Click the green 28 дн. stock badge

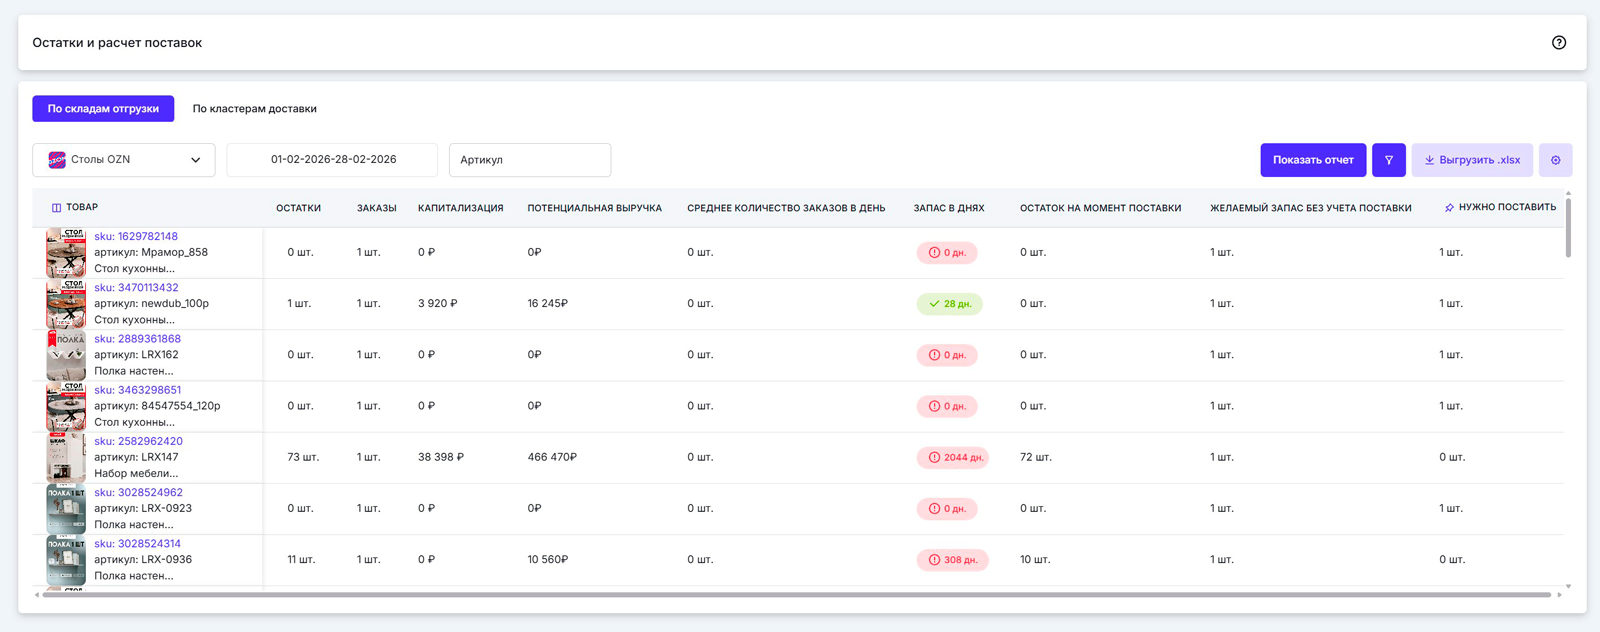click(x=949, y=304)
